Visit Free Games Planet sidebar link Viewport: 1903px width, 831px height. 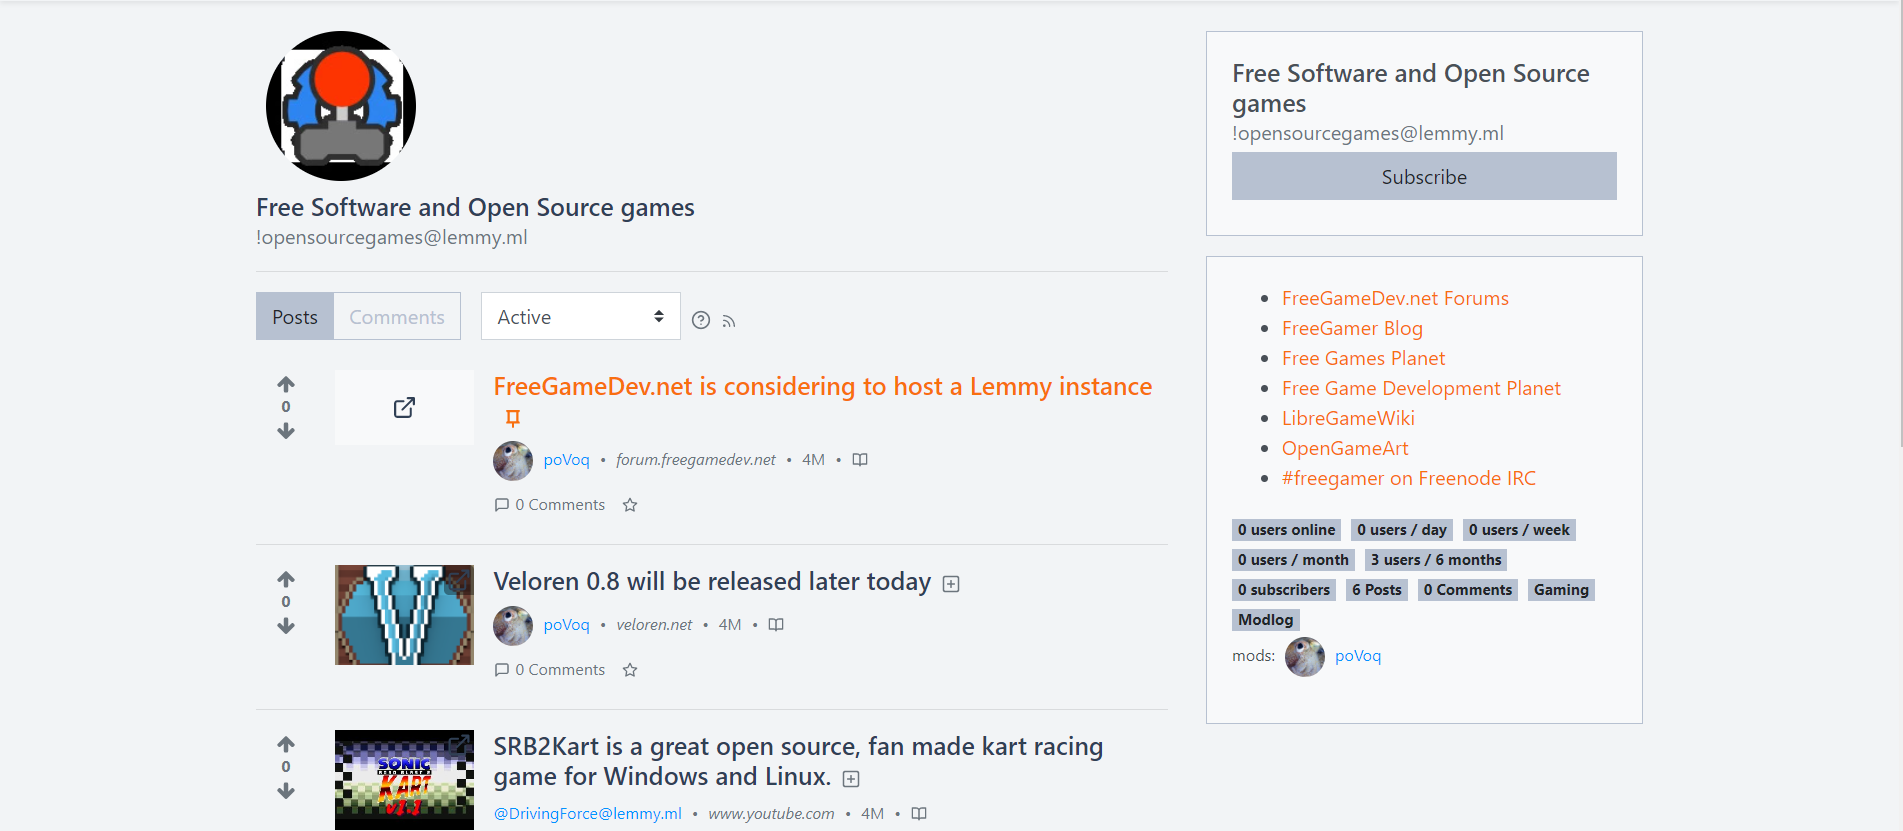point(1363,358)
